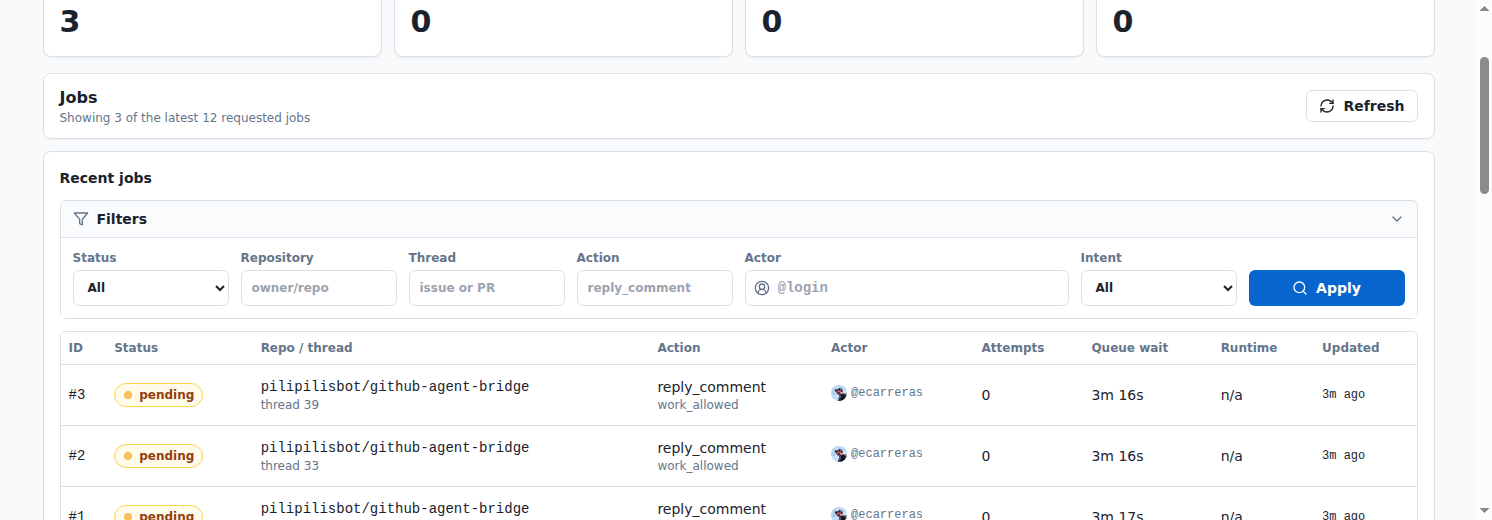Focus the Repository owner/repo input
Image resolution: width=1492 pixels, height=520 pixels.
(x=319, y=288)
